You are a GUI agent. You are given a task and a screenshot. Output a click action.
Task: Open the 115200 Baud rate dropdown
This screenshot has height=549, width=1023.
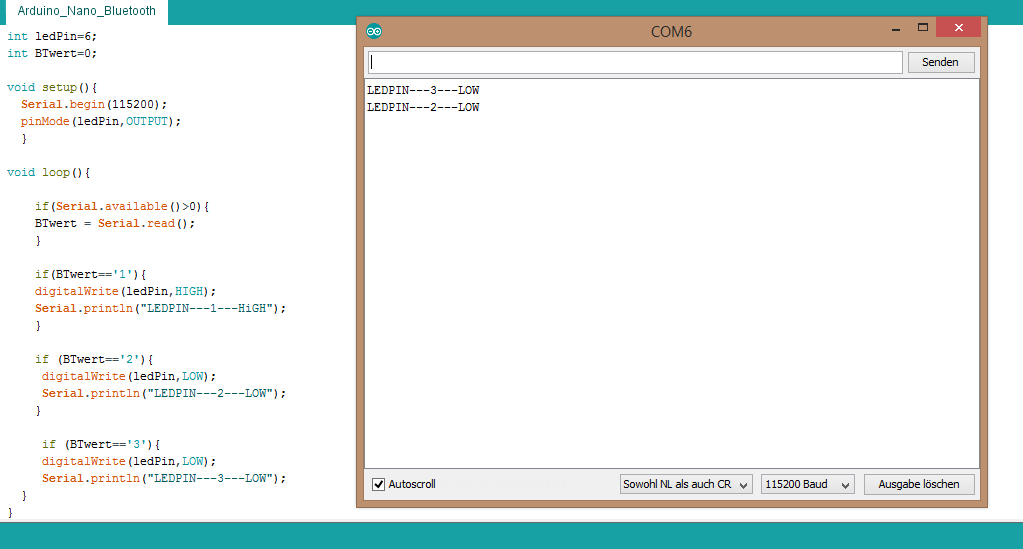pyautogui.click(x=808, y=484)
